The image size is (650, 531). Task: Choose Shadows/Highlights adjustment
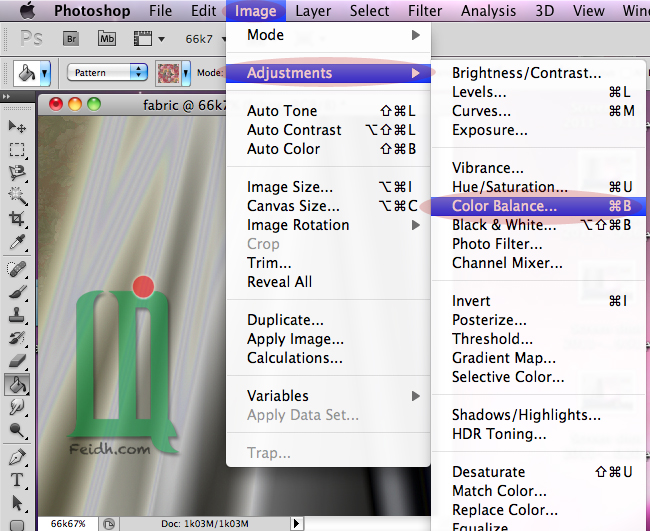point(538,415)
